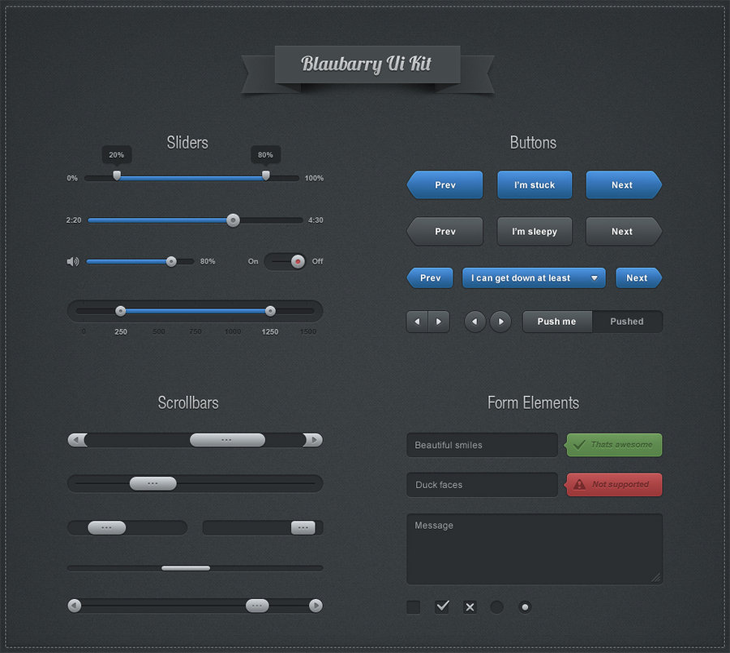Click the large blue Prev button
The image size is (730, 653).
click(x=445, y=185)
